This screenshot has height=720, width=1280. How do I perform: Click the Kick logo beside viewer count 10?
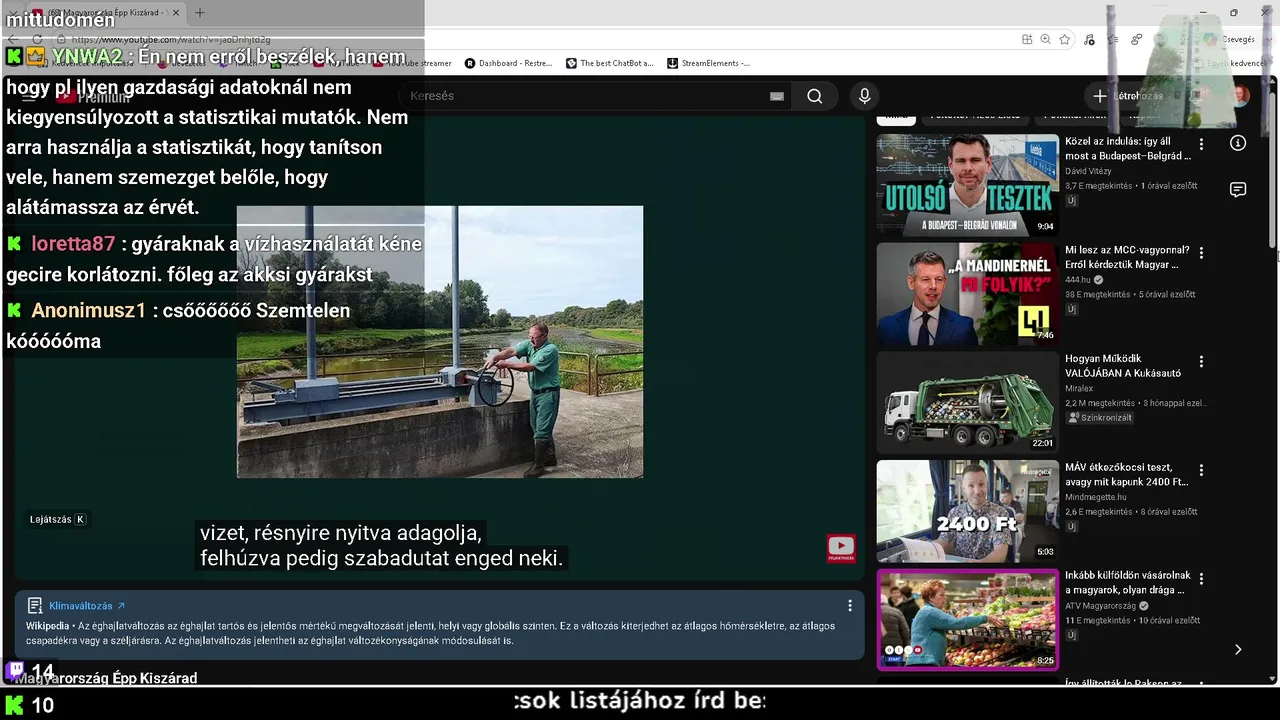14,705
